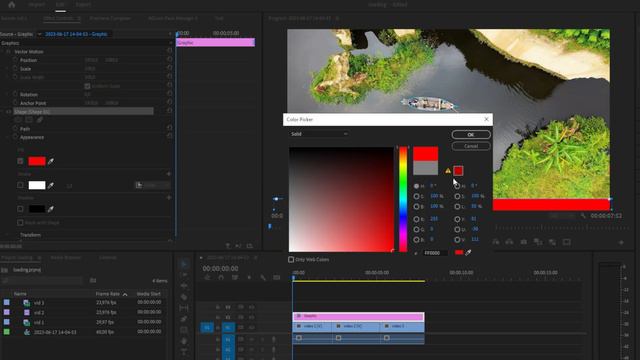
Task: Add a new stroke with plus icon
Action: tap(169, 174)
